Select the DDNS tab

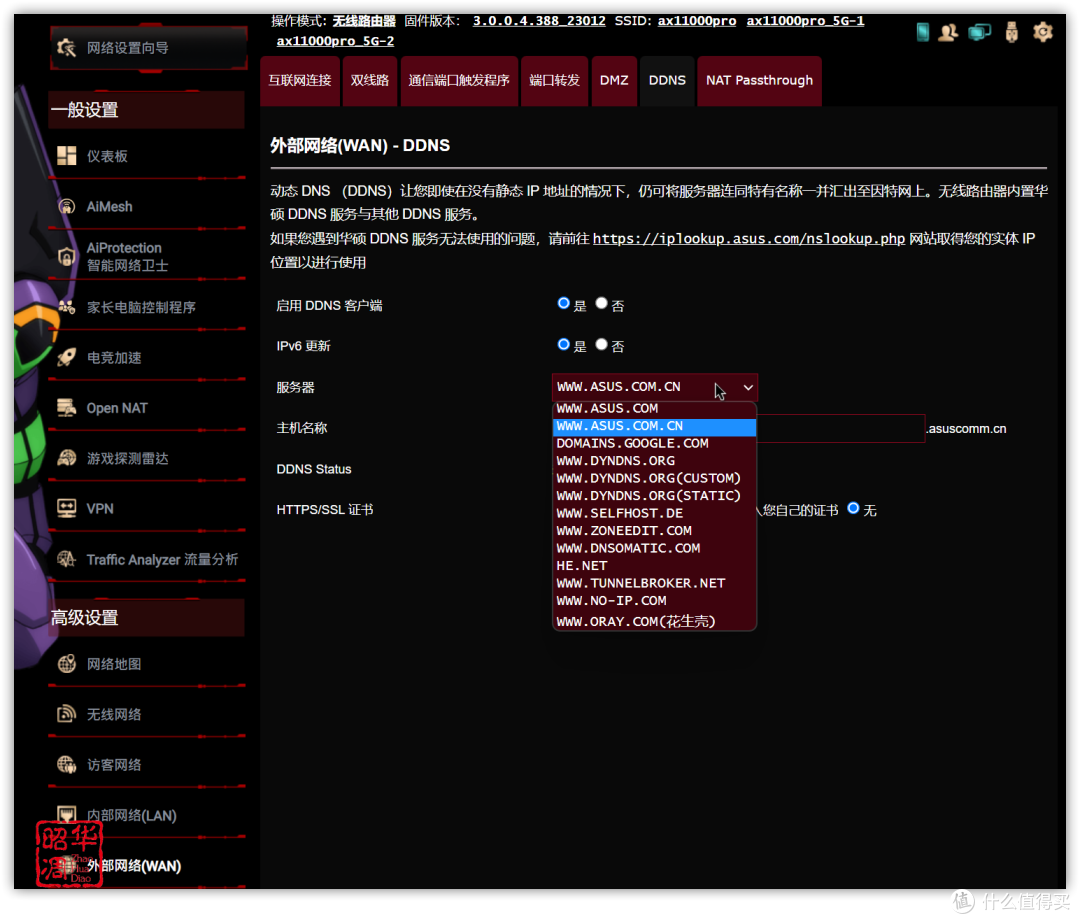coord(667,81)
